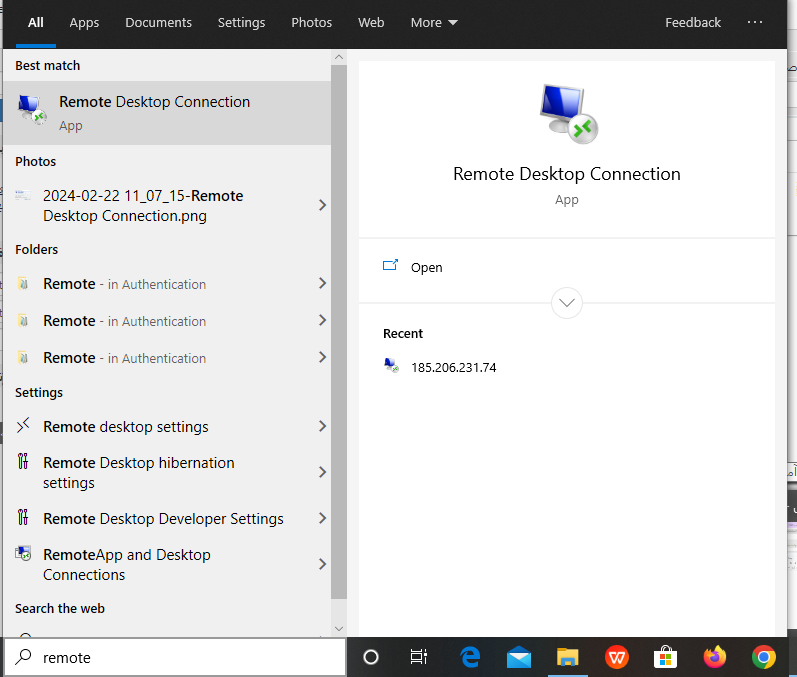The height and width of the screenshot is (677, 797).
Task: Open Remote Desktop hibernation settings result
Action: 167,472
